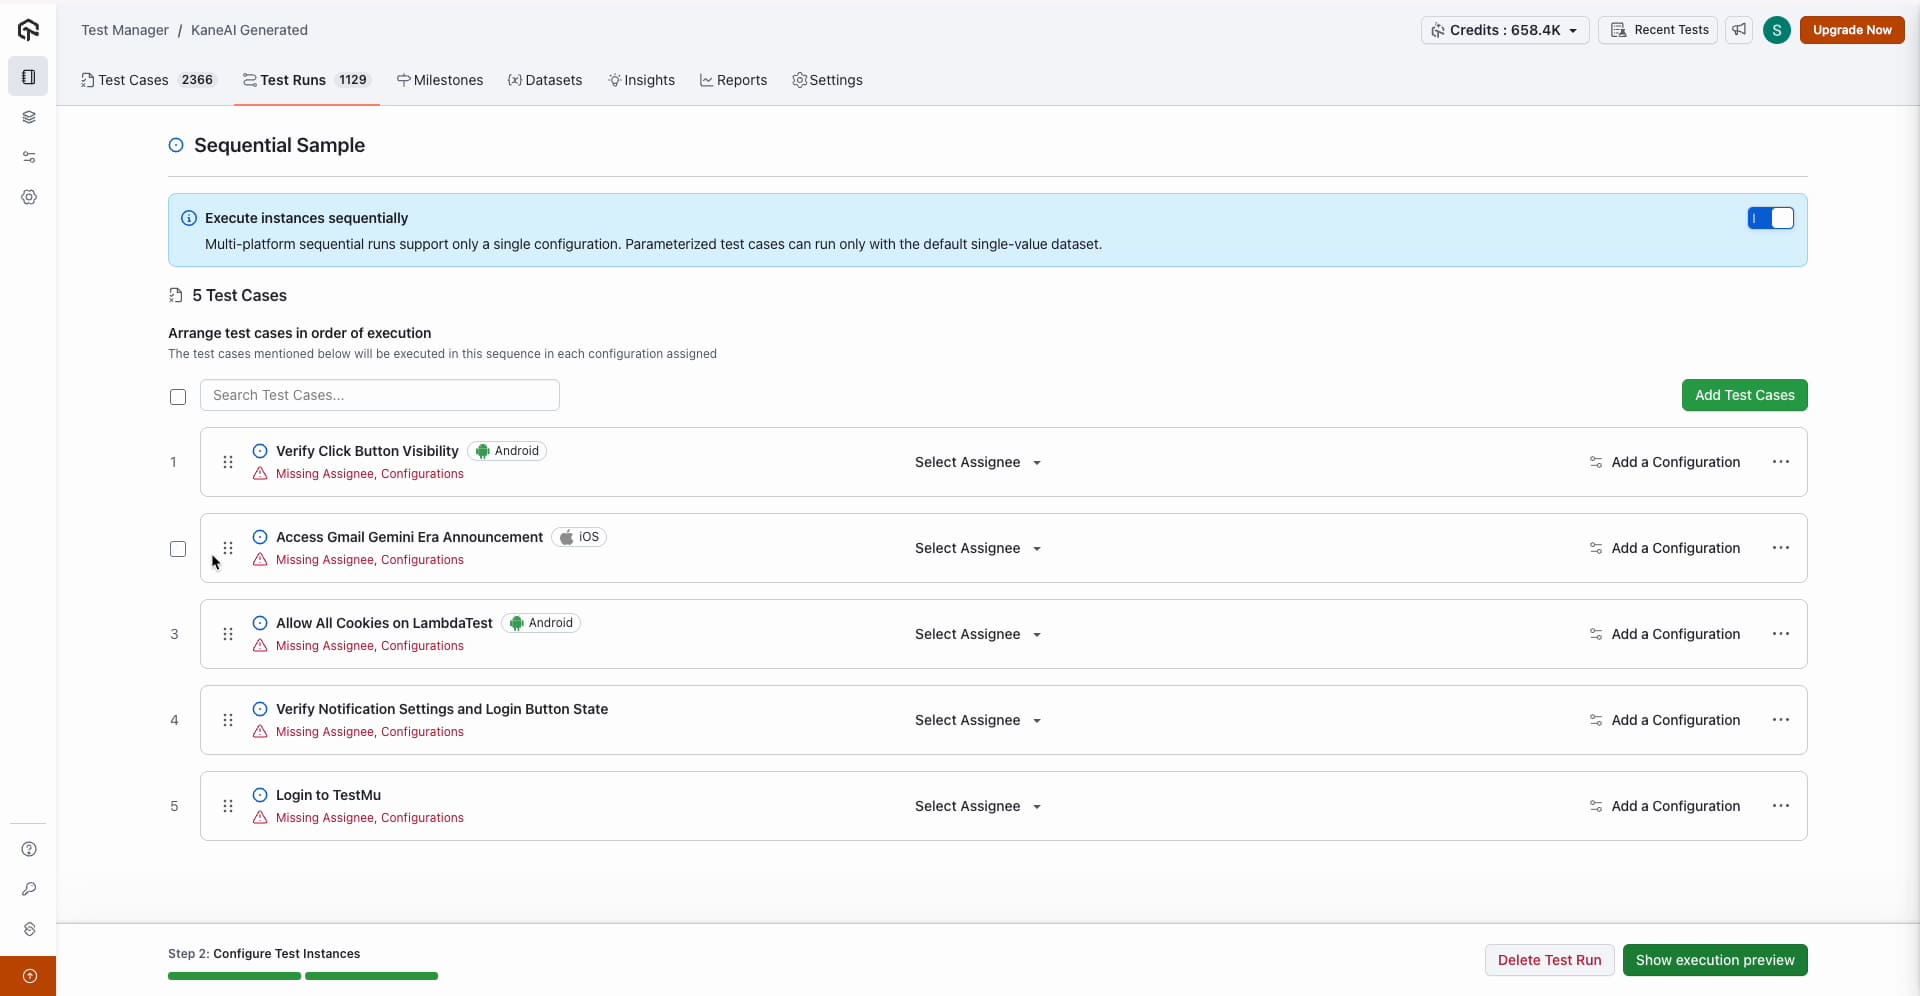Open the settings gear in sidebar
The width and height of the screenshot is (1920, 996).
pos(29,197)
